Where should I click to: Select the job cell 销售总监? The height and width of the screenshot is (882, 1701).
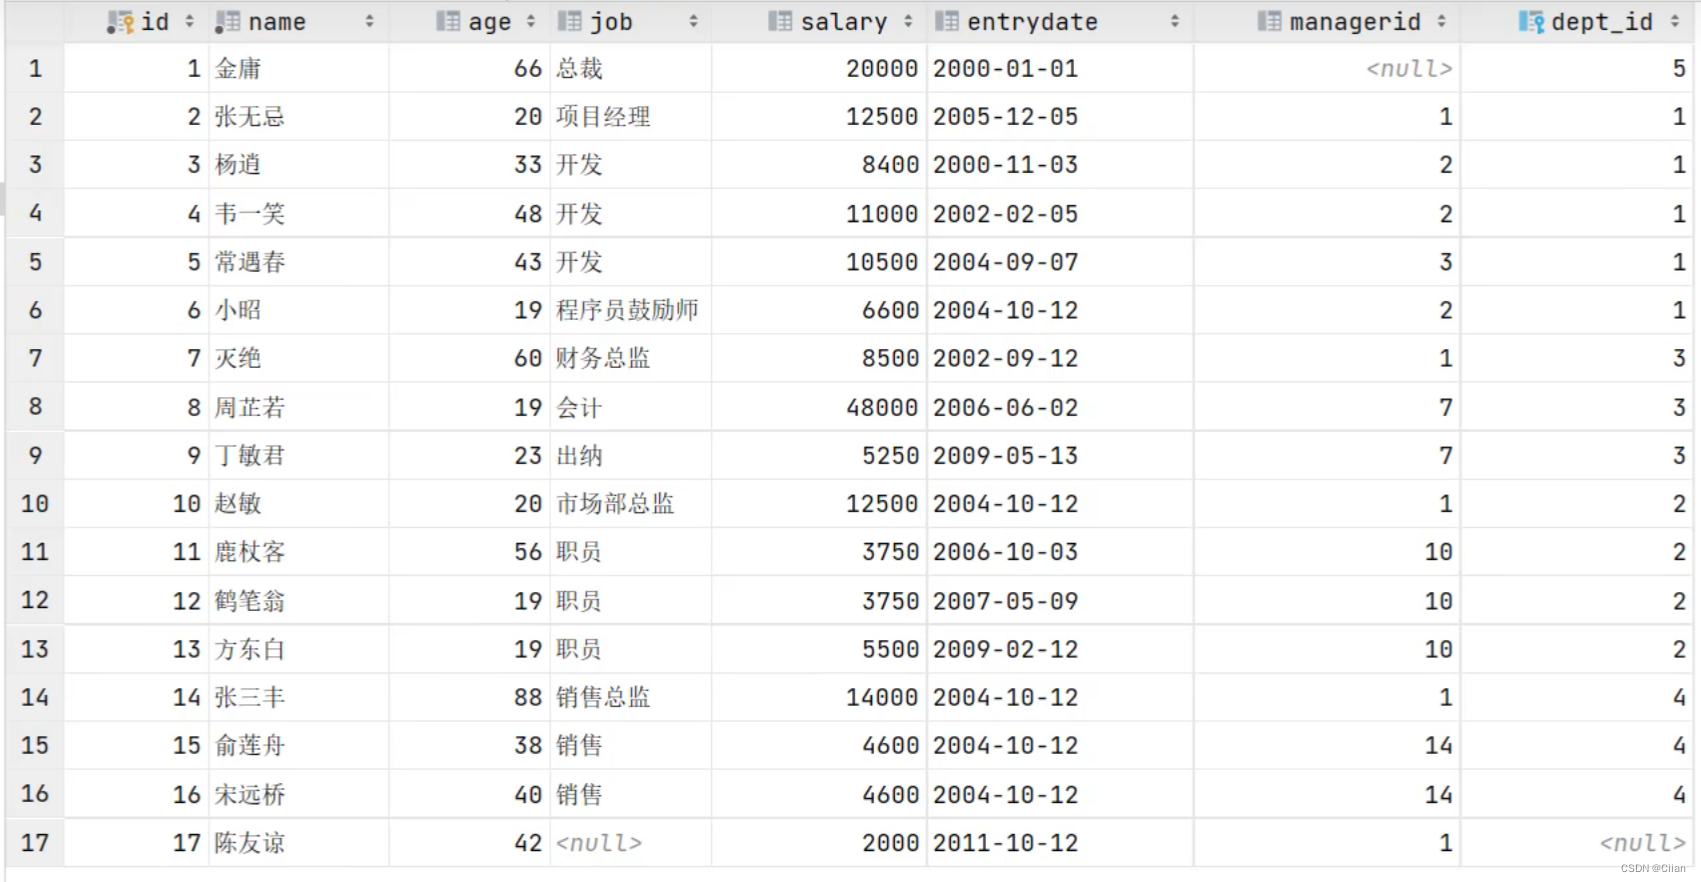(630, 697)
